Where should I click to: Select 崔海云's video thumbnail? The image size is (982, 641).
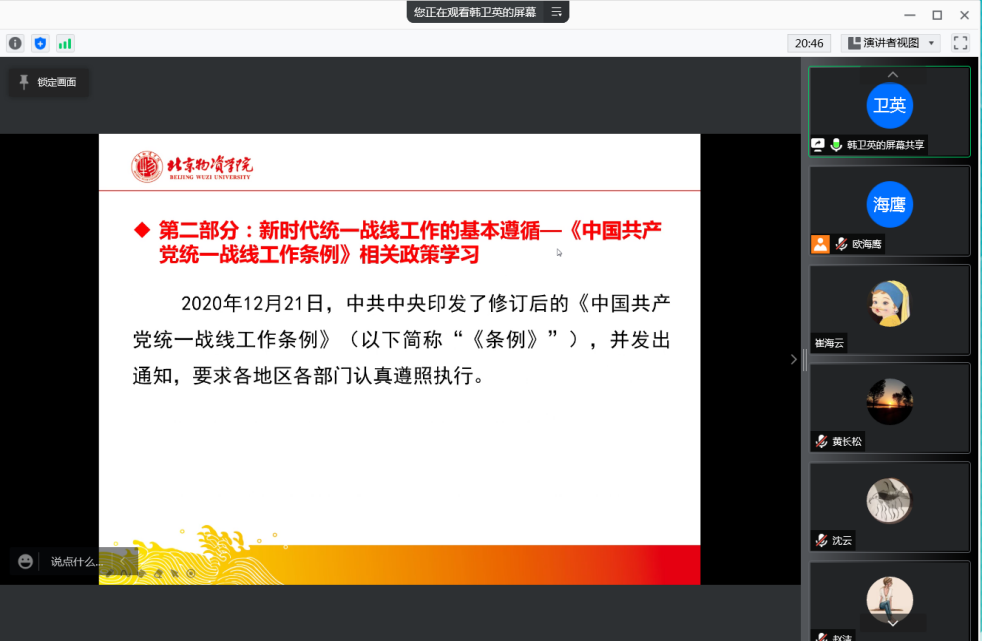click(889, 309)
